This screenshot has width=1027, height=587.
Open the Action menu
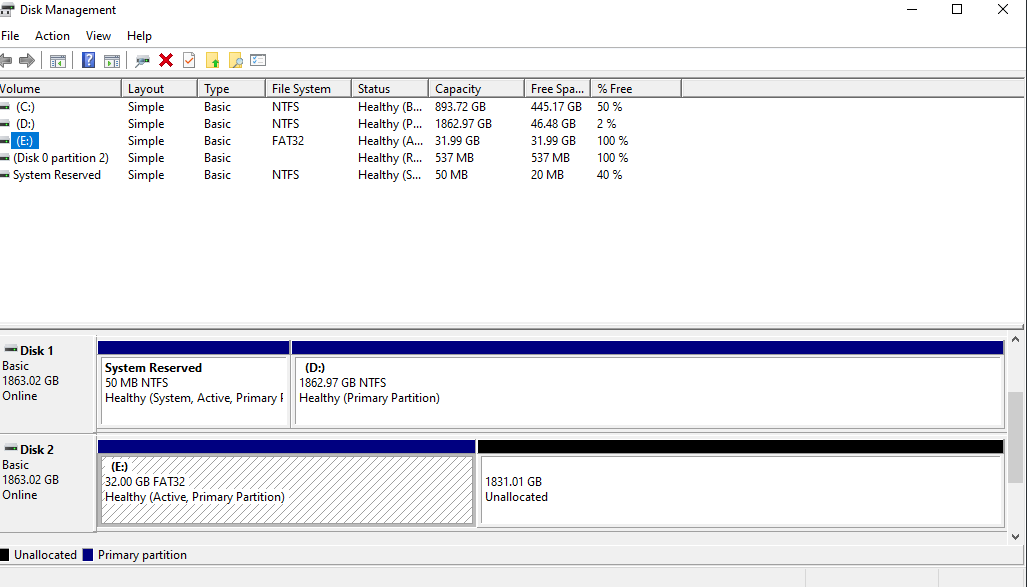[x=52, y=36]
